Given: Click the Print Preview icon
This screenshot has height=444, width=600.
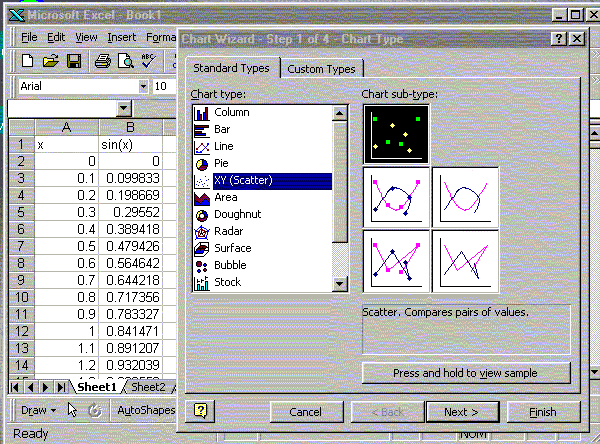Looking at the screenshot, I should (126, 61).
